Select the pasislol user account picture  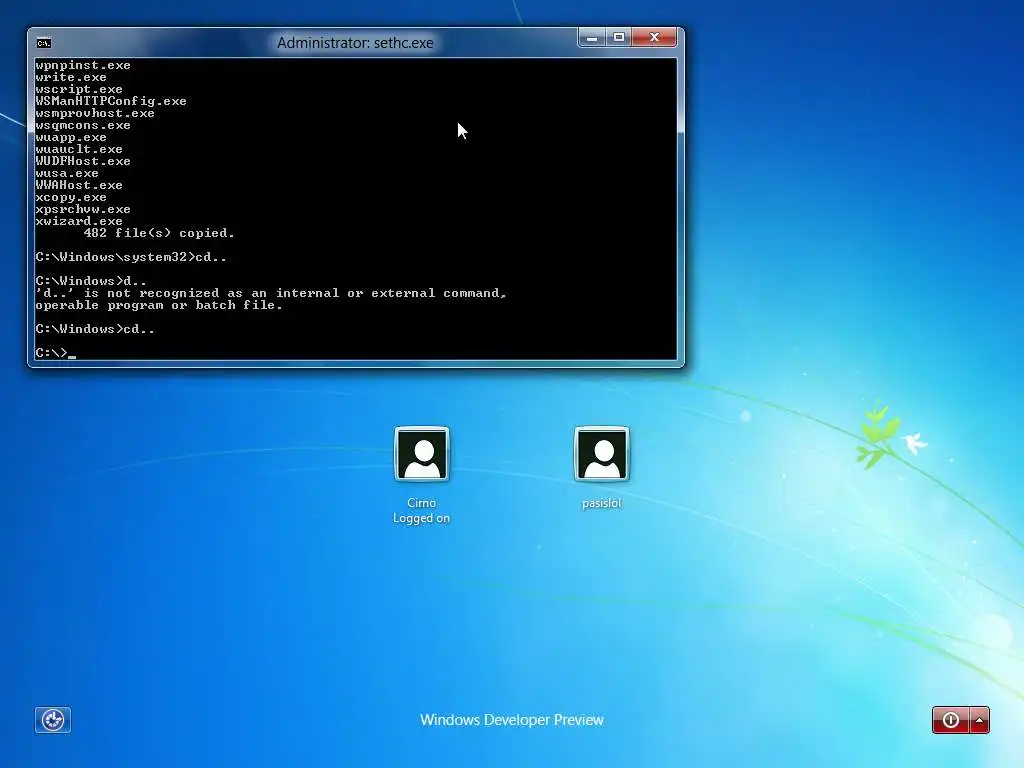coord(601,454)
